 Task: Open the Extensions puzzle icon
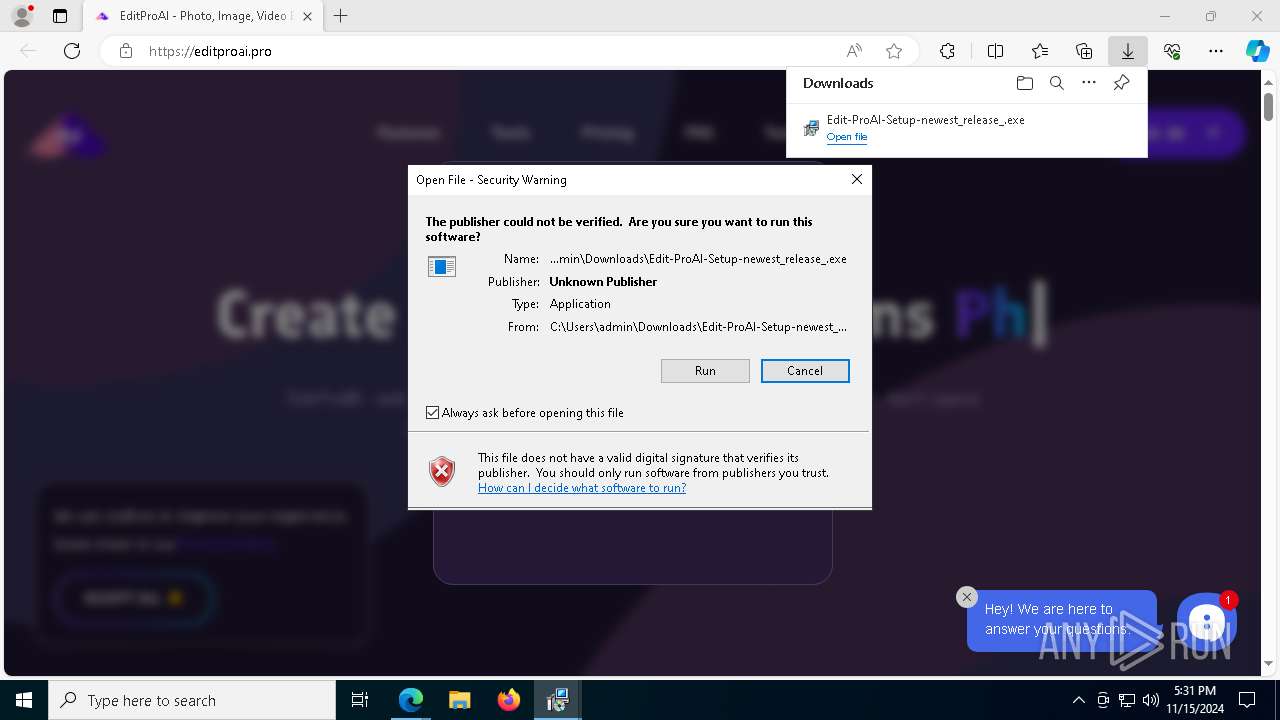tap(947, 51)
